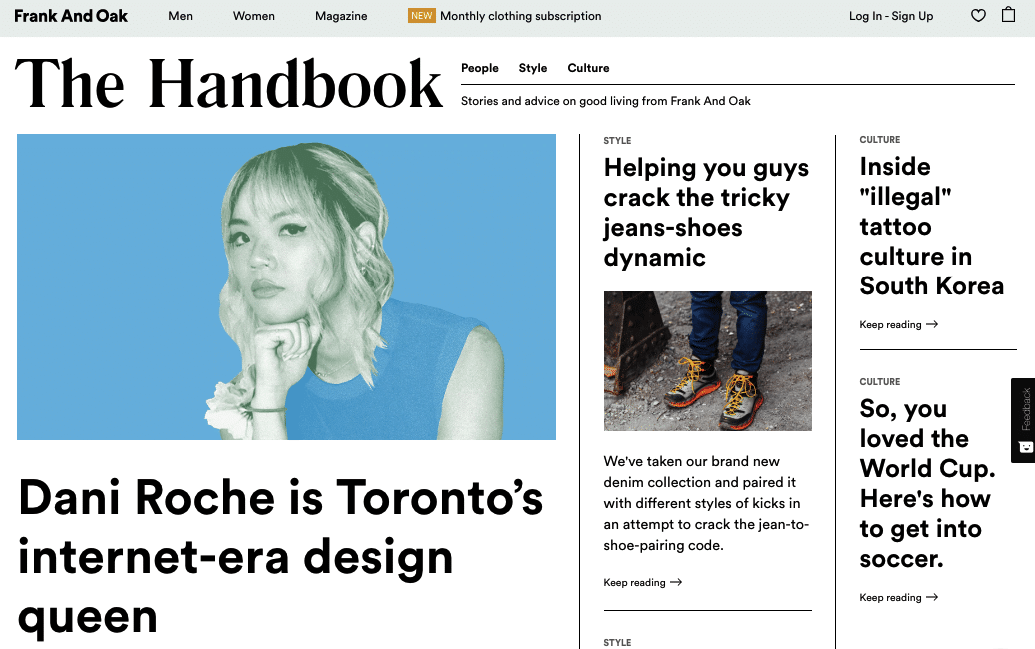Click the Stories and advice tagline
Image resolution: width=1035 pixels, height=649 pixels.
click(x=605, y=101)
